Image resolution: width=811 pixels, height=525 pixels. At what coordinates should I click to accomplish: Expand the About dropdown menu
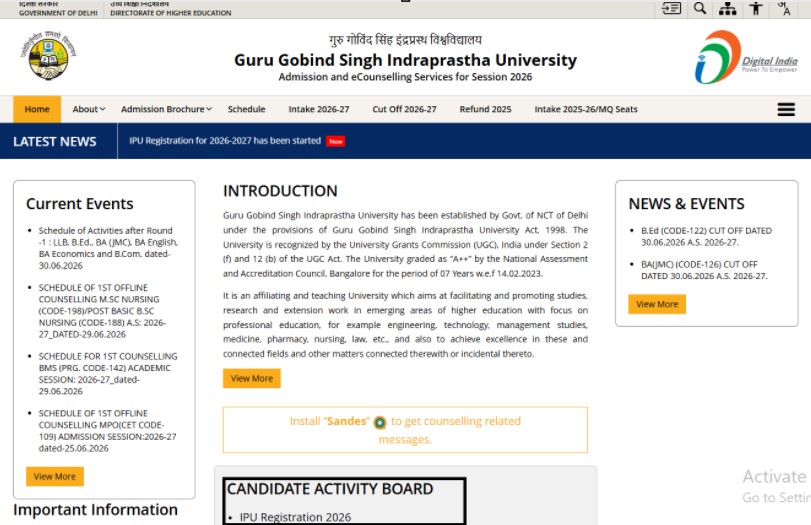tap(88, 109)
